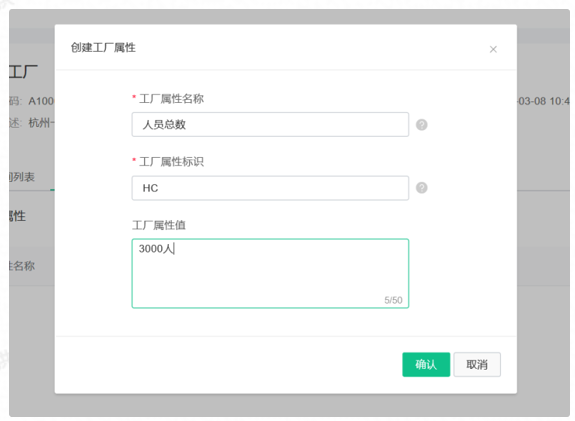Focus the 工厂属性名称 input containing 人员总数

(x=270, y=125)
